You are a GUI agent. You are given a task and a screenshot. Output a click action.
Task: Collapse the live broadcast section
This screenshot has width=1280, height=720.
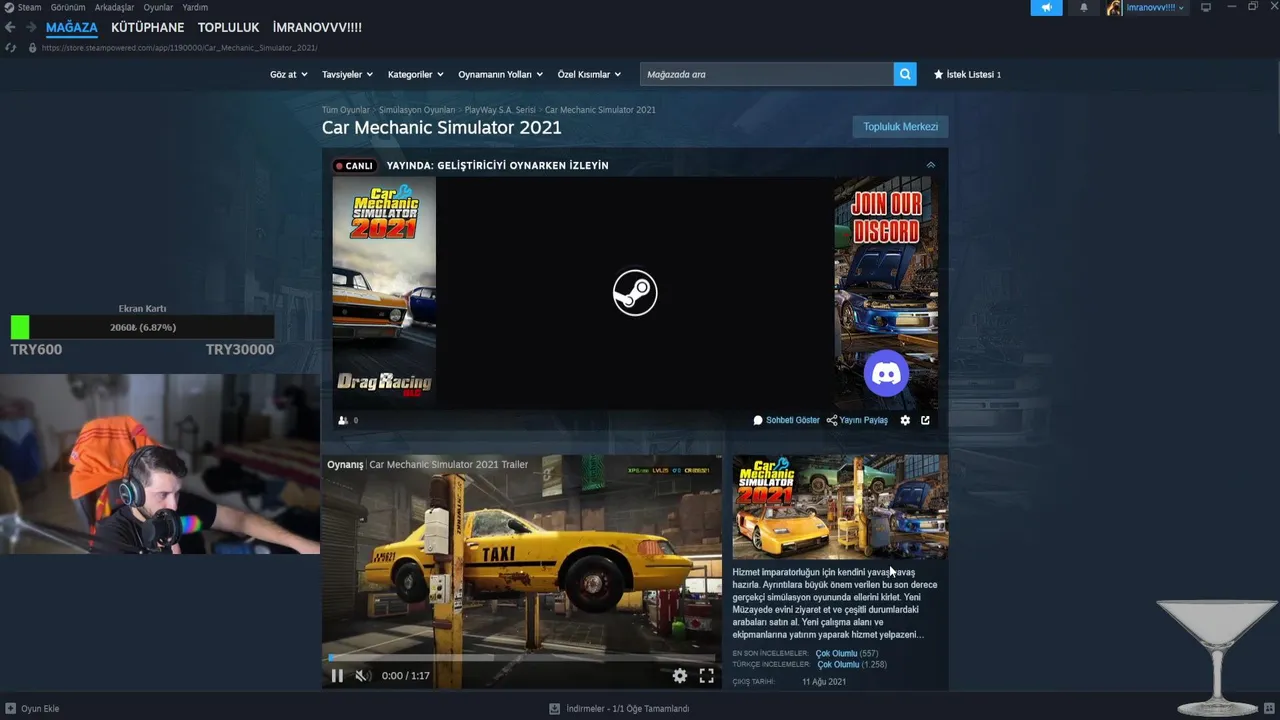[x=931, y=165]
